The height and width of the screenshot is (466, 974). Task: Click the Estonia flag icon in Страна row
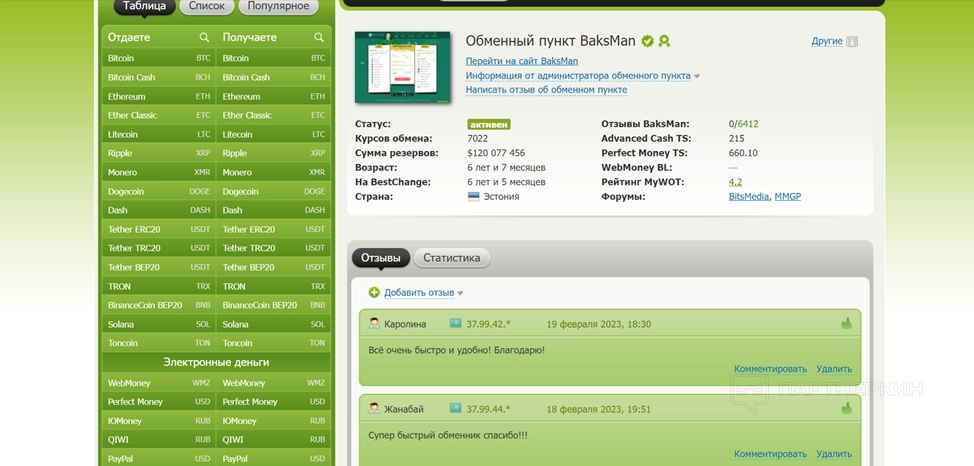(474, 197)
